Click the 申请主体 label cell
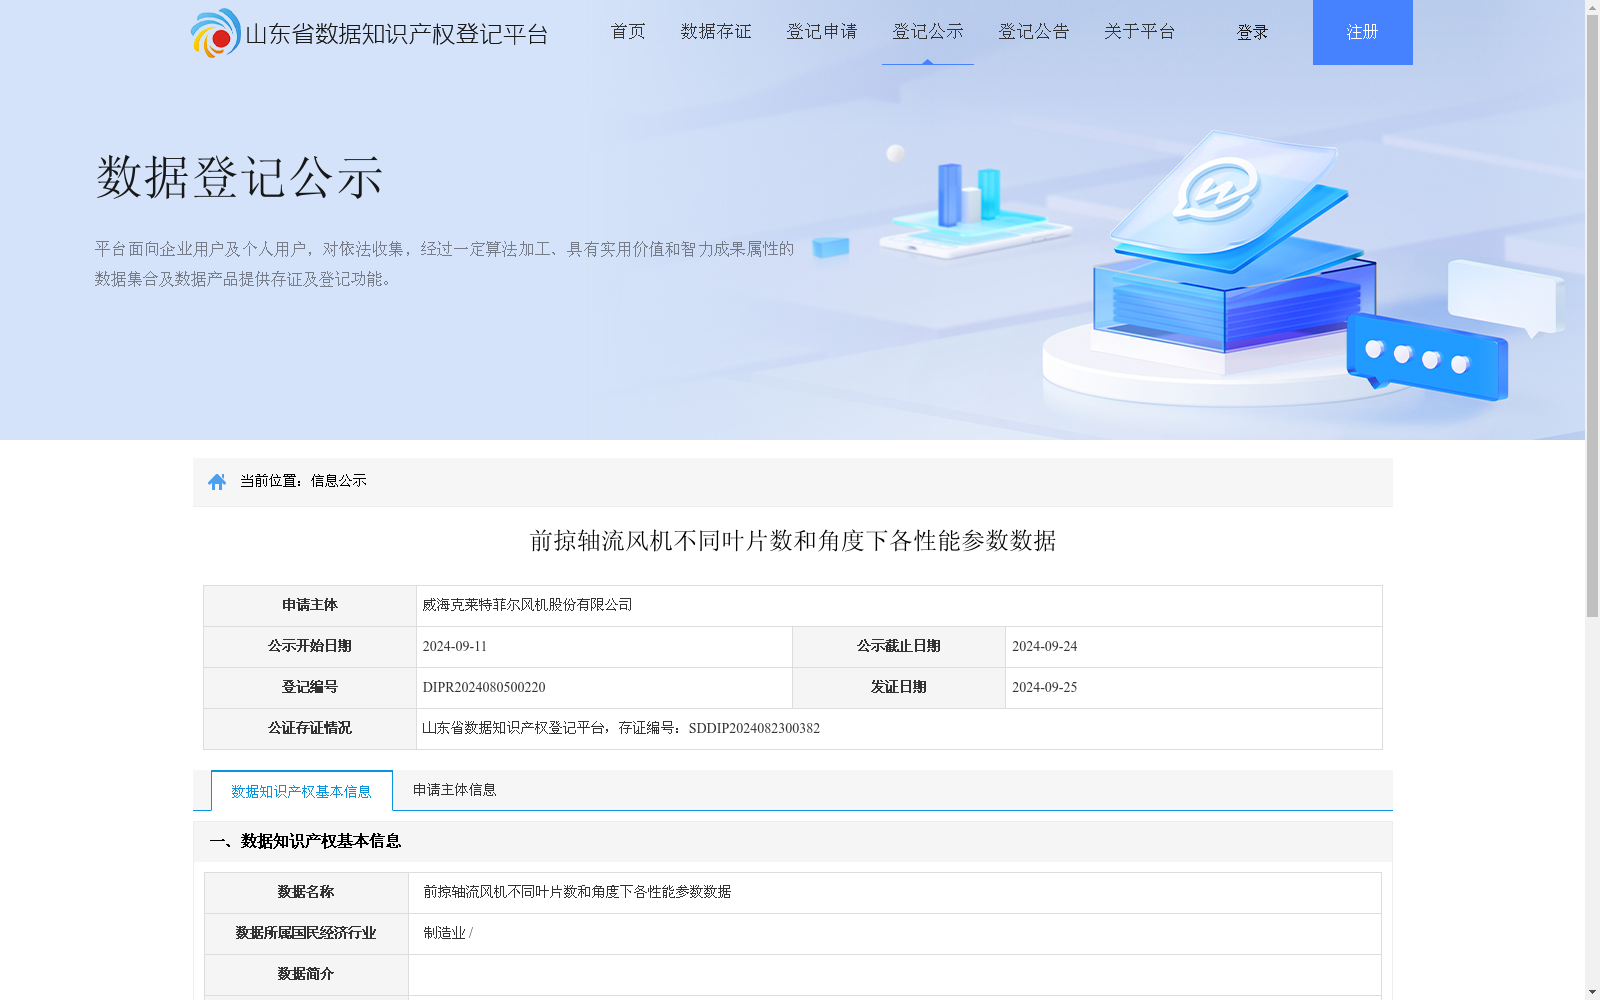The width and height of the screenshot is (1600, 1000). click(x=310, y=606)
